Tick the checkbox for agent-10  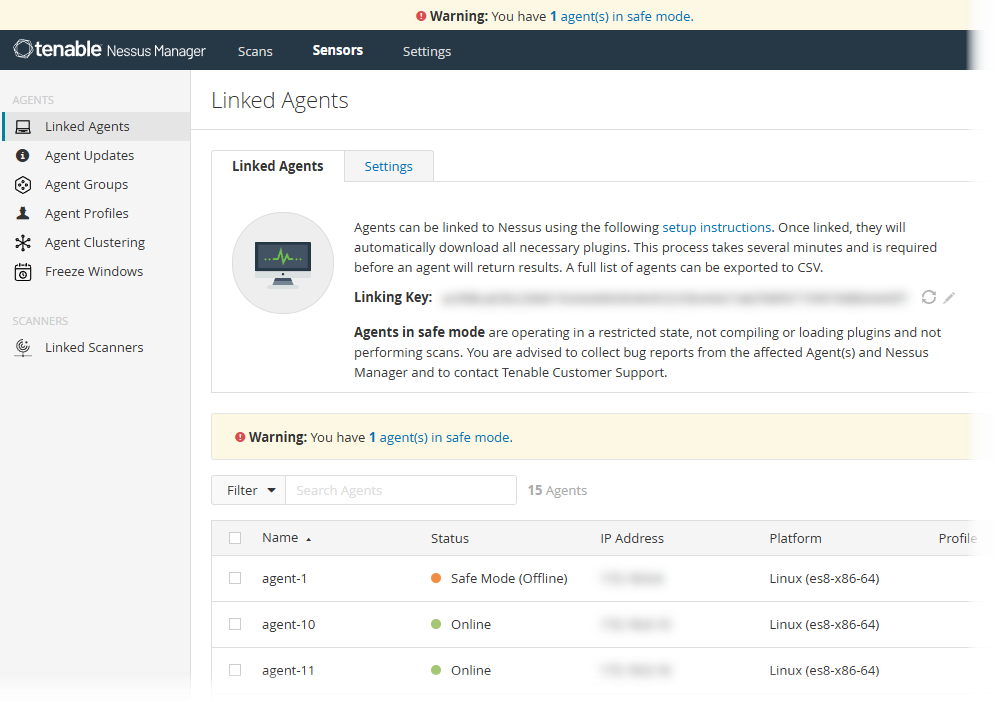pos(235,624)
